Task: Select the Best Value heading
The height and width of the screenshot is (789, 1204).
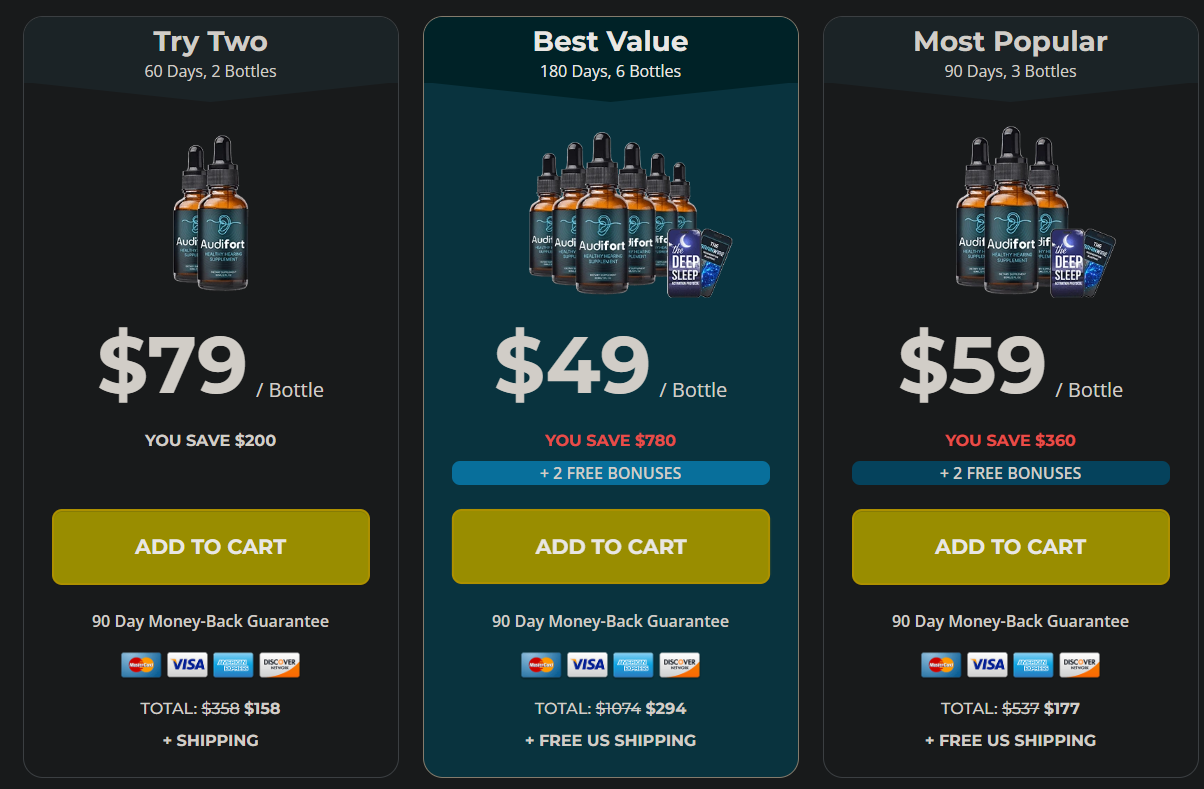Action: pyautogui.click(x=611, y=41)
